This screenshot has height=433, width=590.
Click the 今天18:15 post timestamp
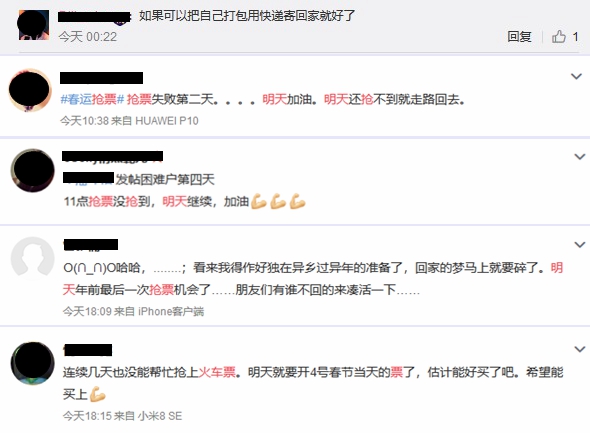coord(87,416)
